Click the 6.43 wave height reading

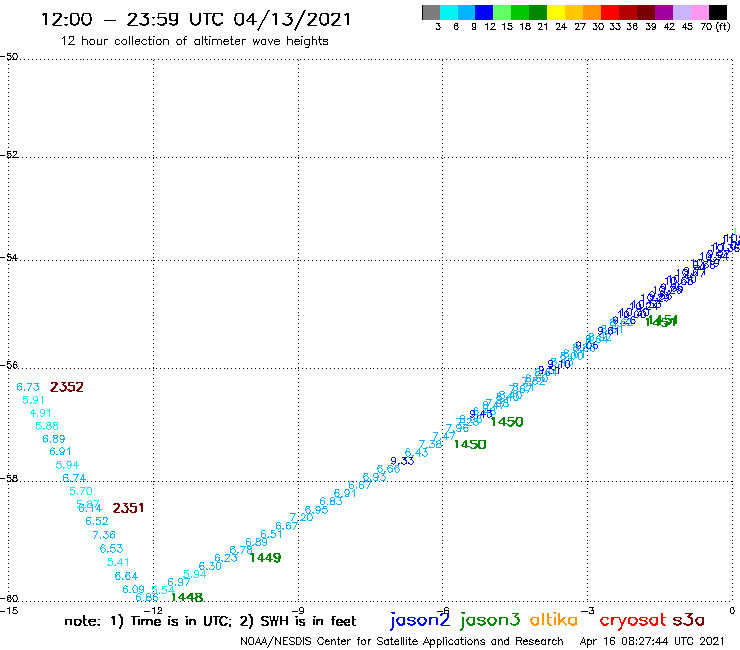point(416,453)
